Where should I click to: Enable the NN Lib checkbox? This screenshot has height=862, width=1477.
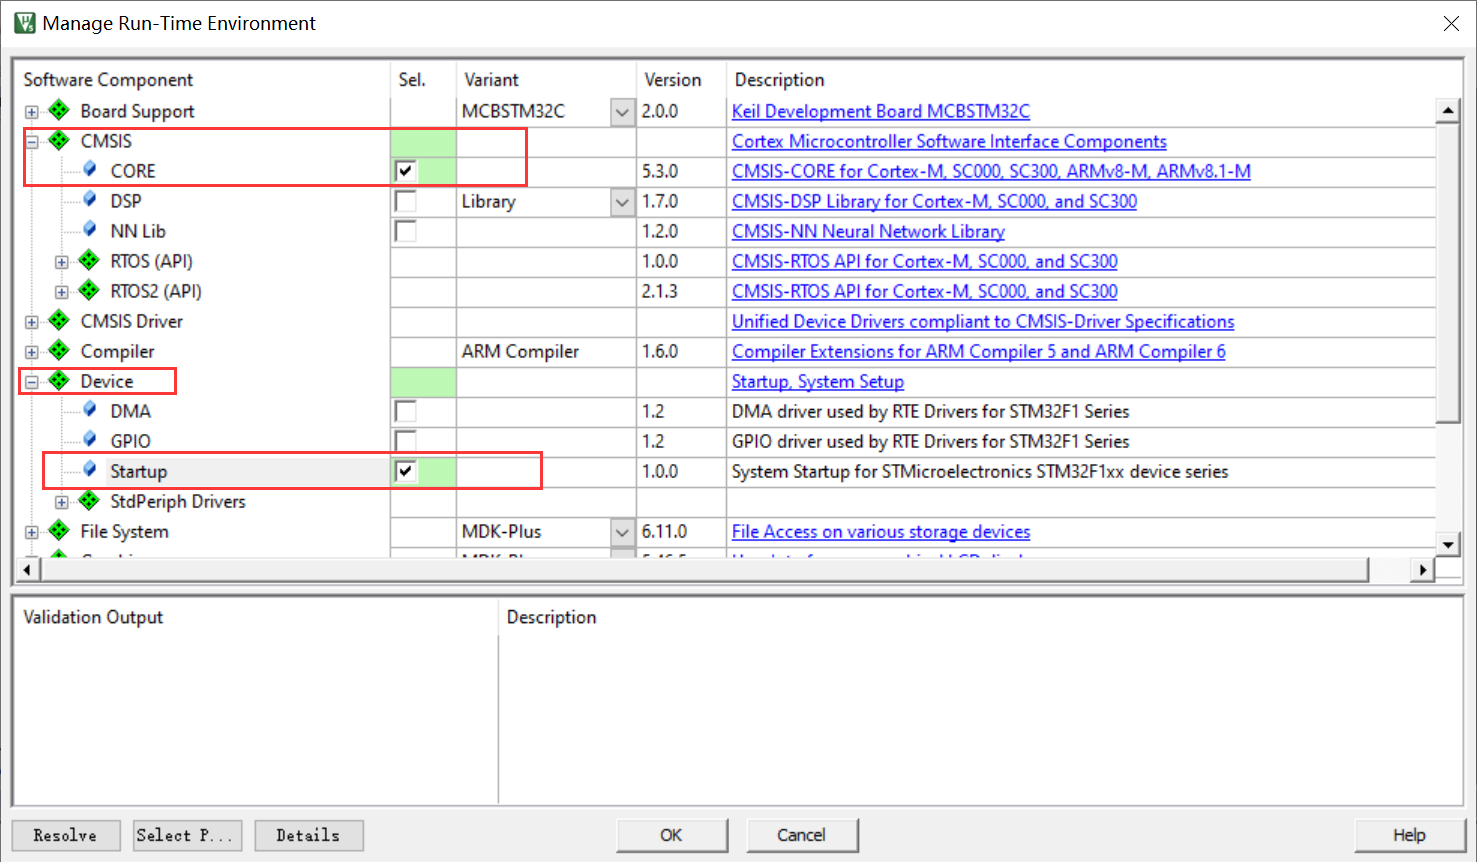[x=405, y=231]
